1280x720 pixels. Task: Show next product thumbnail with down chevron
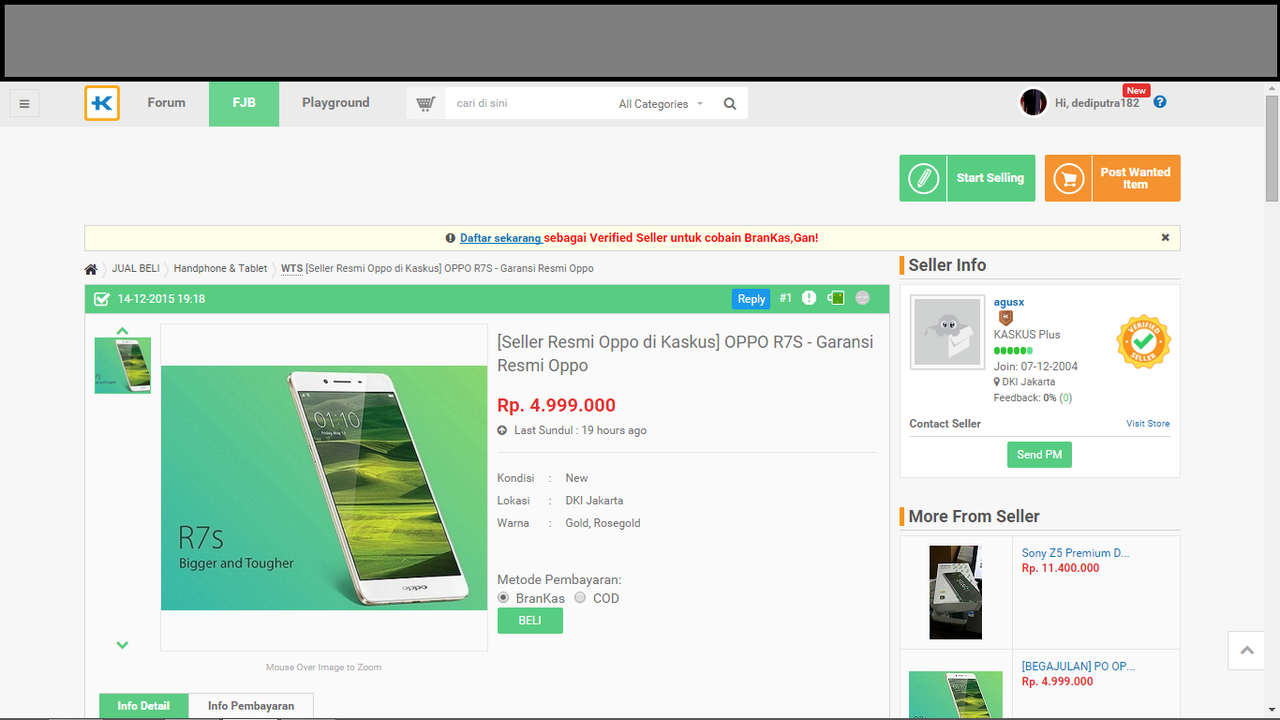click(122, 645)
